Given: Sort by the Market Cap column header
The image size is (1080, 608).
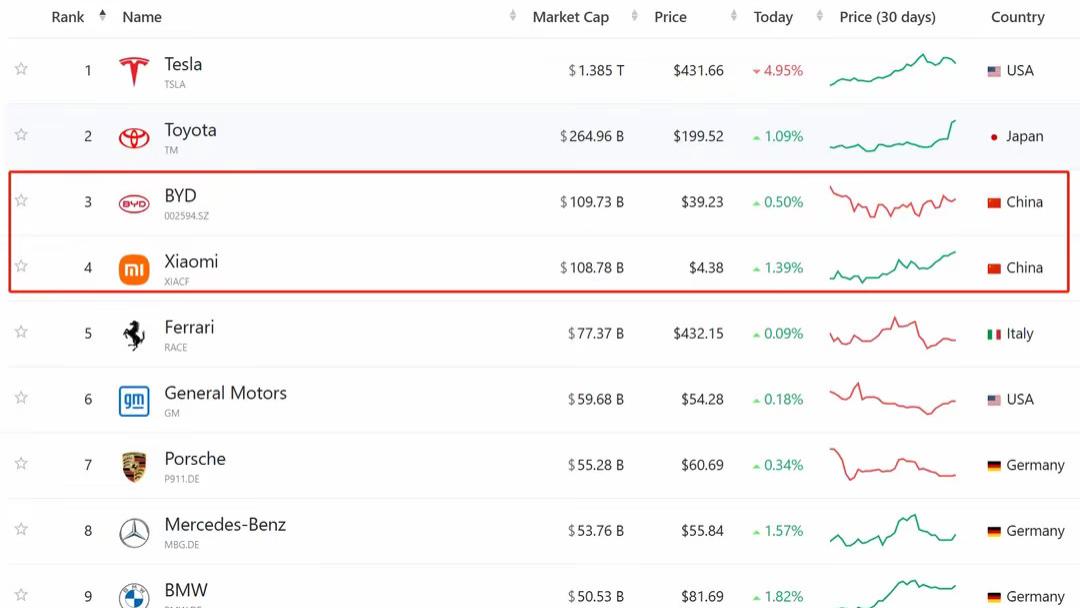Looking at the screenshot, I should [x=570, y=17].
